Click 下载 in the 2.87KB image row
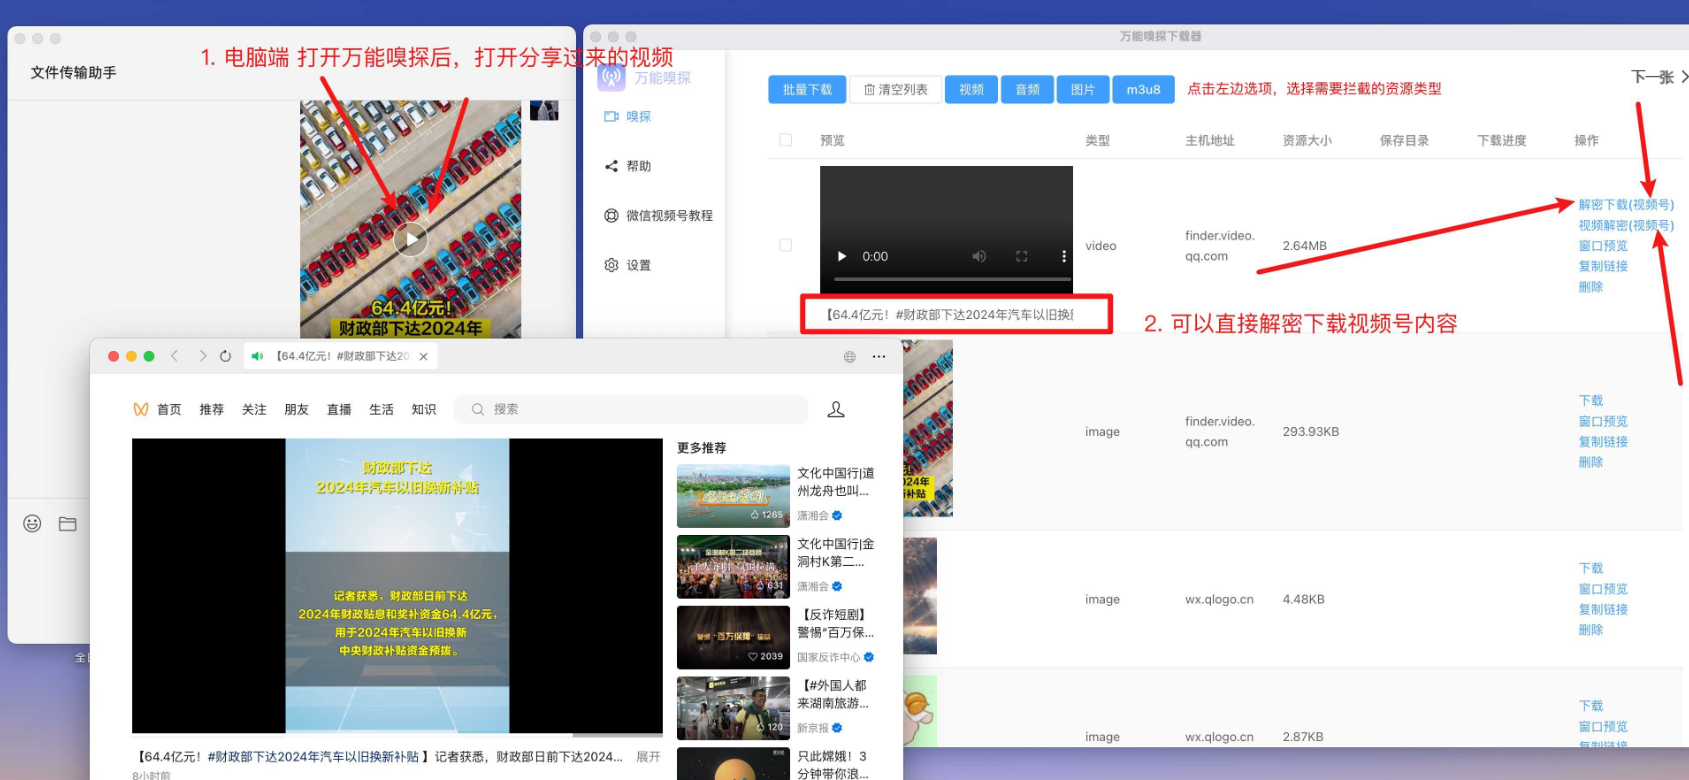The width and height of the screenshot is (1689, 780). (x=1590, y=706)
